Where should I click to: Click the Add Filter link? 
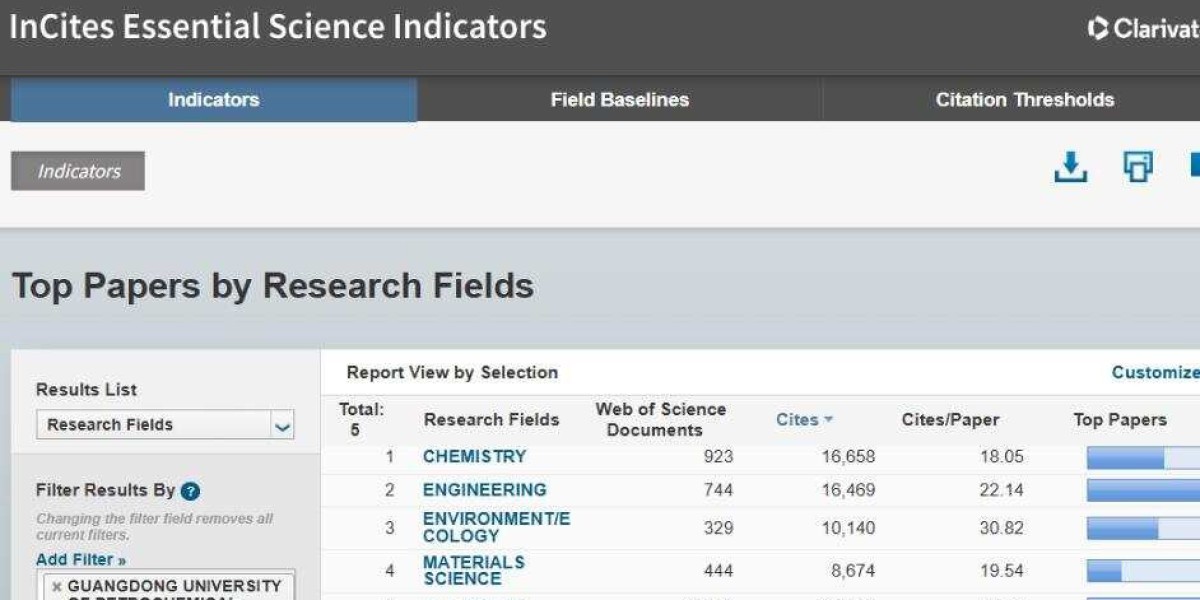(x=81, y=560)
